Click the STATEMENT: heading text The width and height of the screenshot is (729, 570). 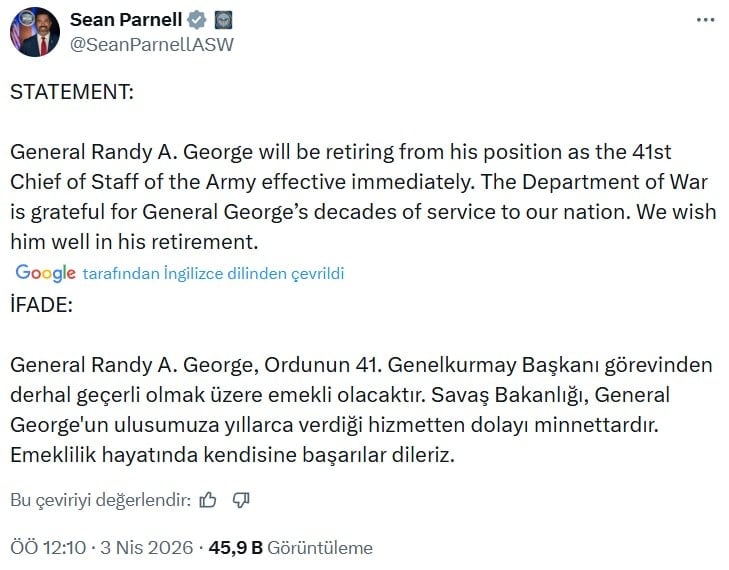tap(72, 92)
